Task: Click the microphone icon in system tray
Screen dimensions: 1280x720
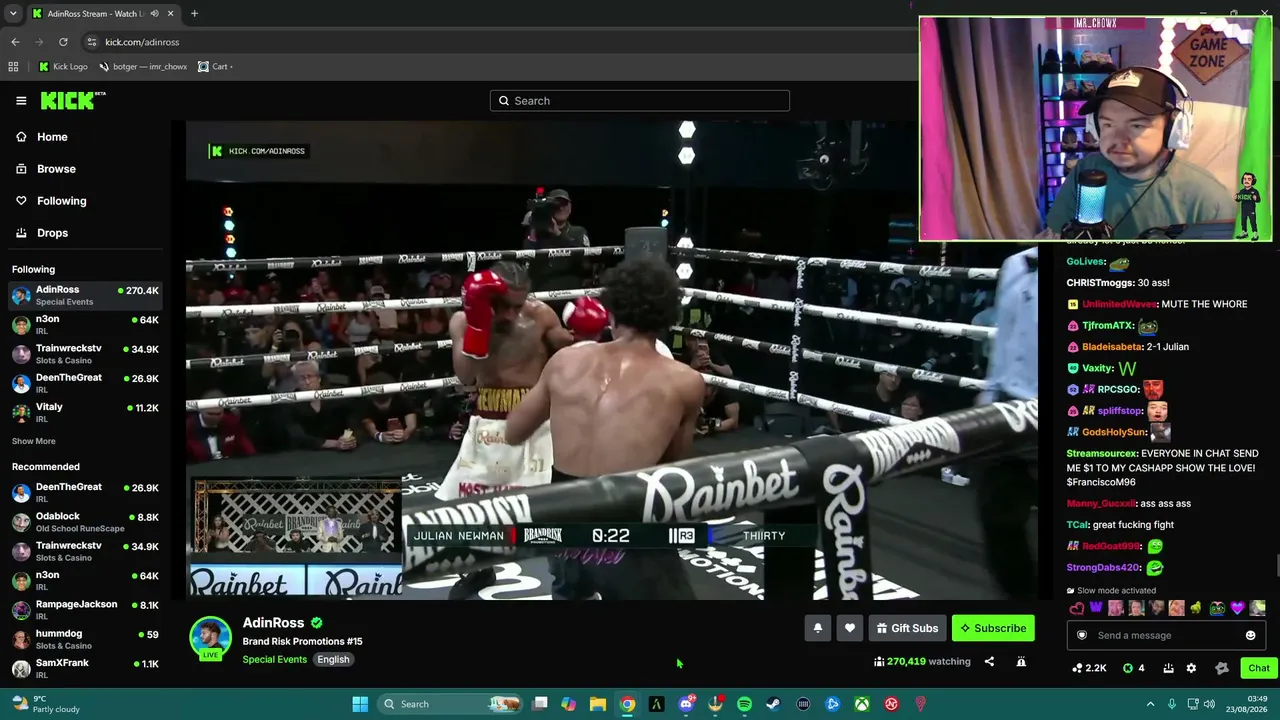Action: [1172, 704]
